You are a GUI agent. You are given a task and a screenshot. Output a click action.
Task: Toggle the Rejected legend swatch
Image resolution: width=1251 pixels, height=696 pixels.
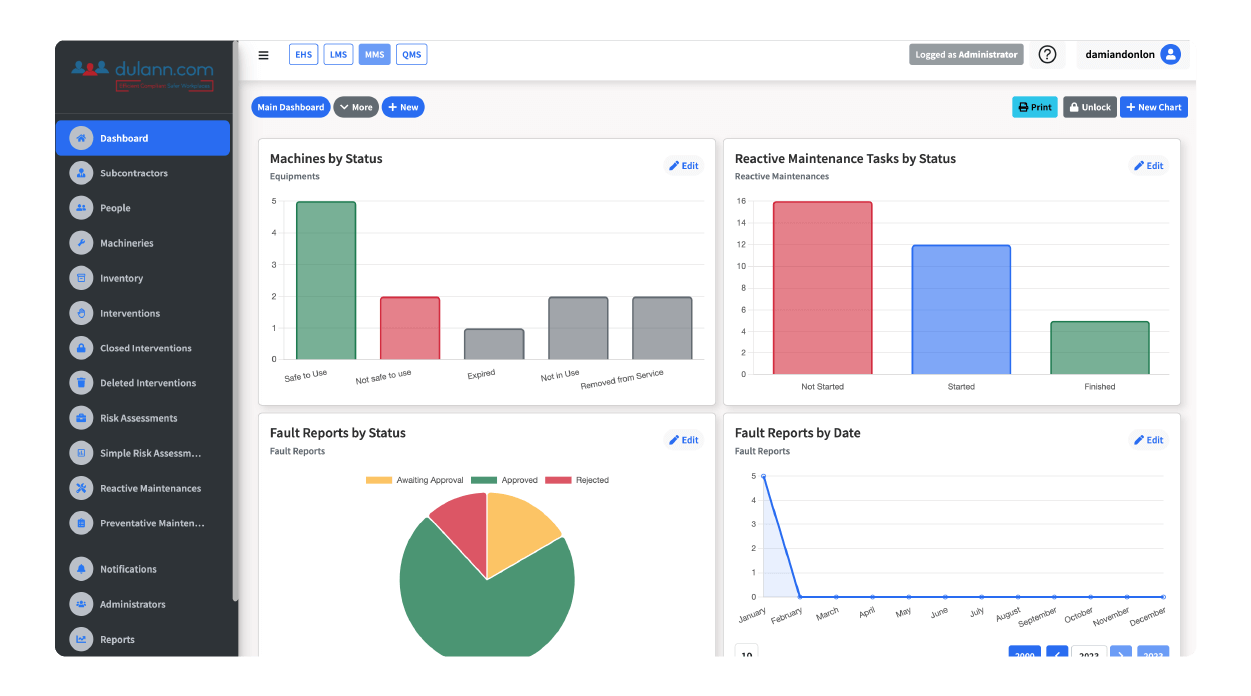pos(558,480)
